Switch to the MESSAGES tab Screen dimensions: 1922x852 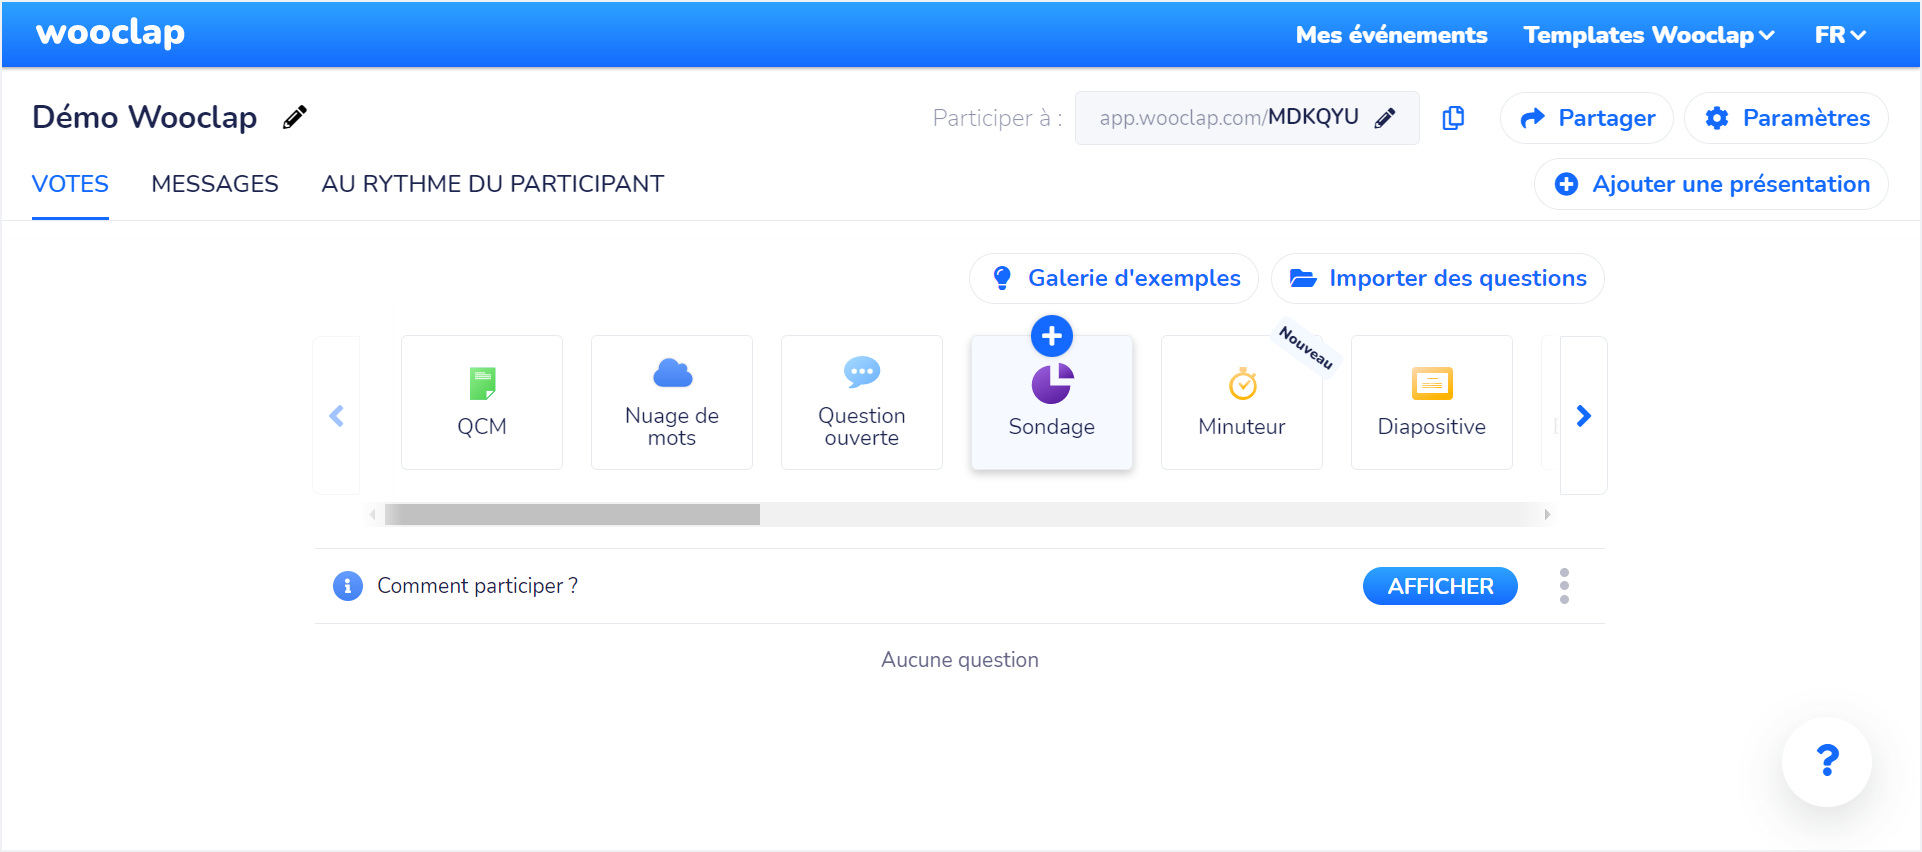point(215,183)
